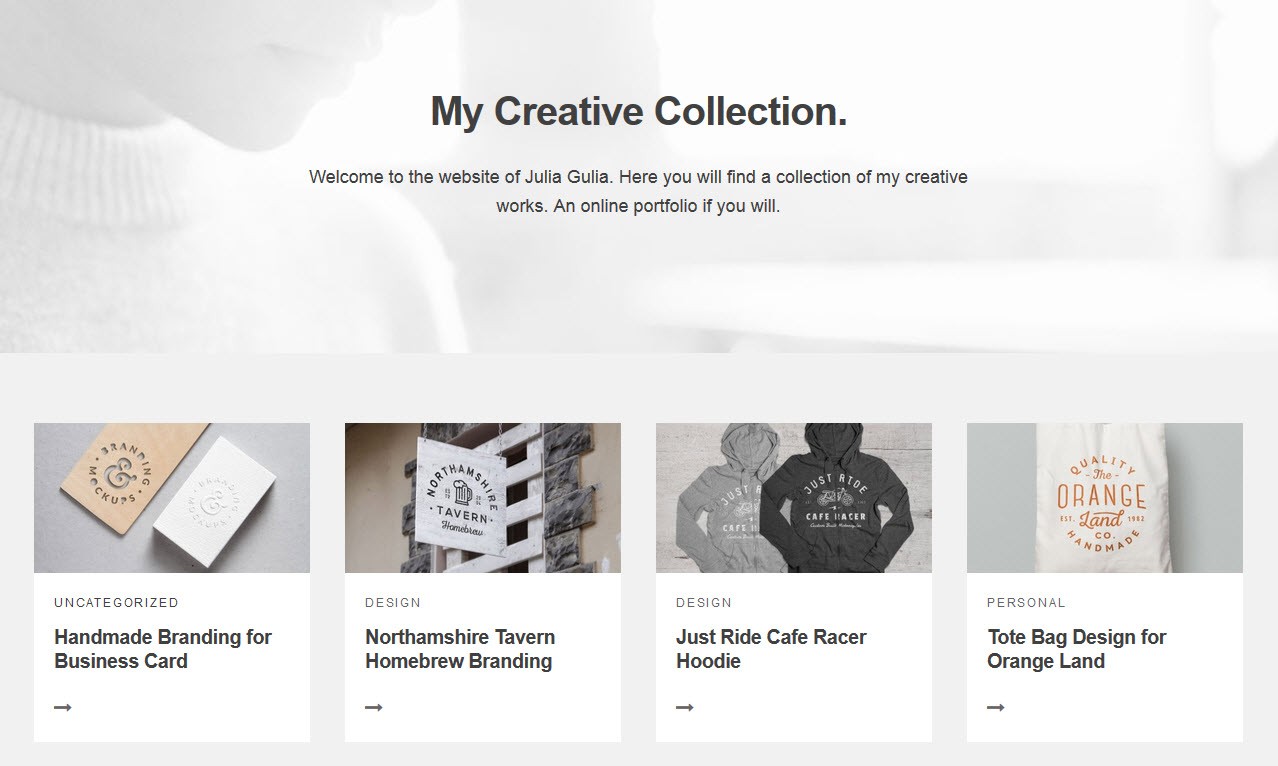Open the Northamshire Tavern sign thumbnail
1278x766 pixels.
[483, 498]
